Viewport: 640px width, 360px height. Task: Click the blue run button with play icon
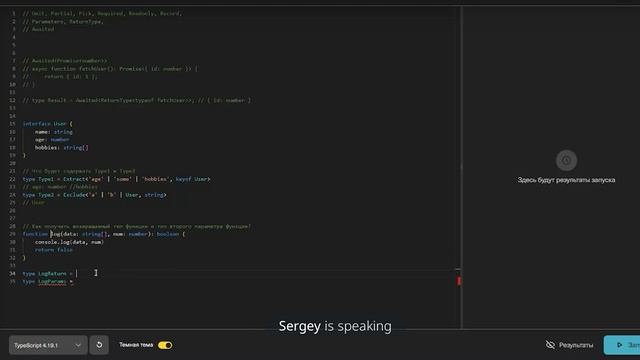(x=622, y=345)
